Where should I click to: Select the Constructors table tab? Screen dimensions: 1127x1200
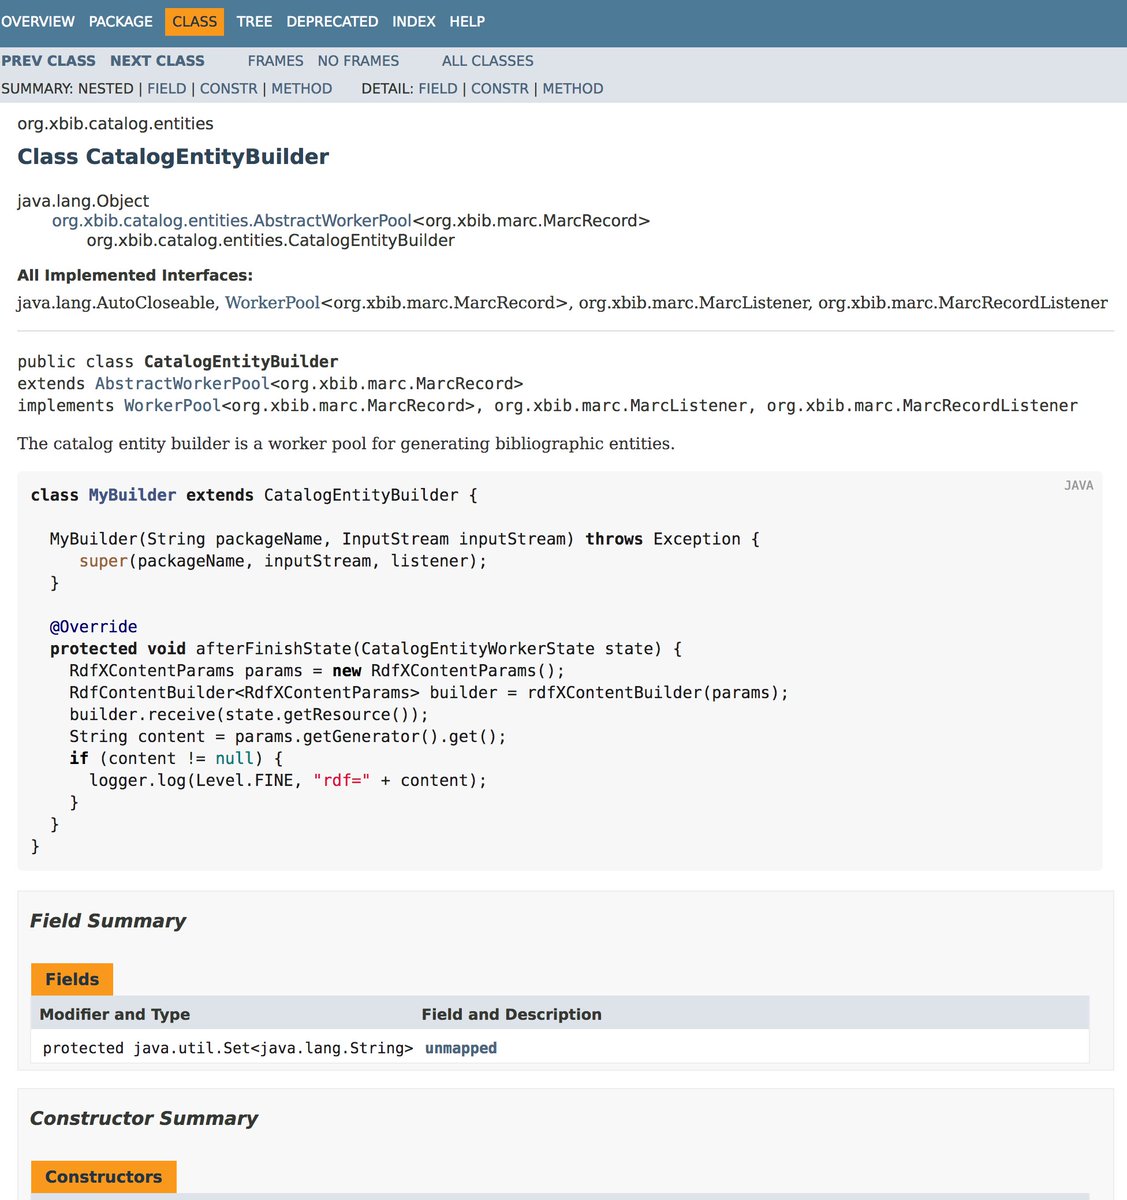104,1177
